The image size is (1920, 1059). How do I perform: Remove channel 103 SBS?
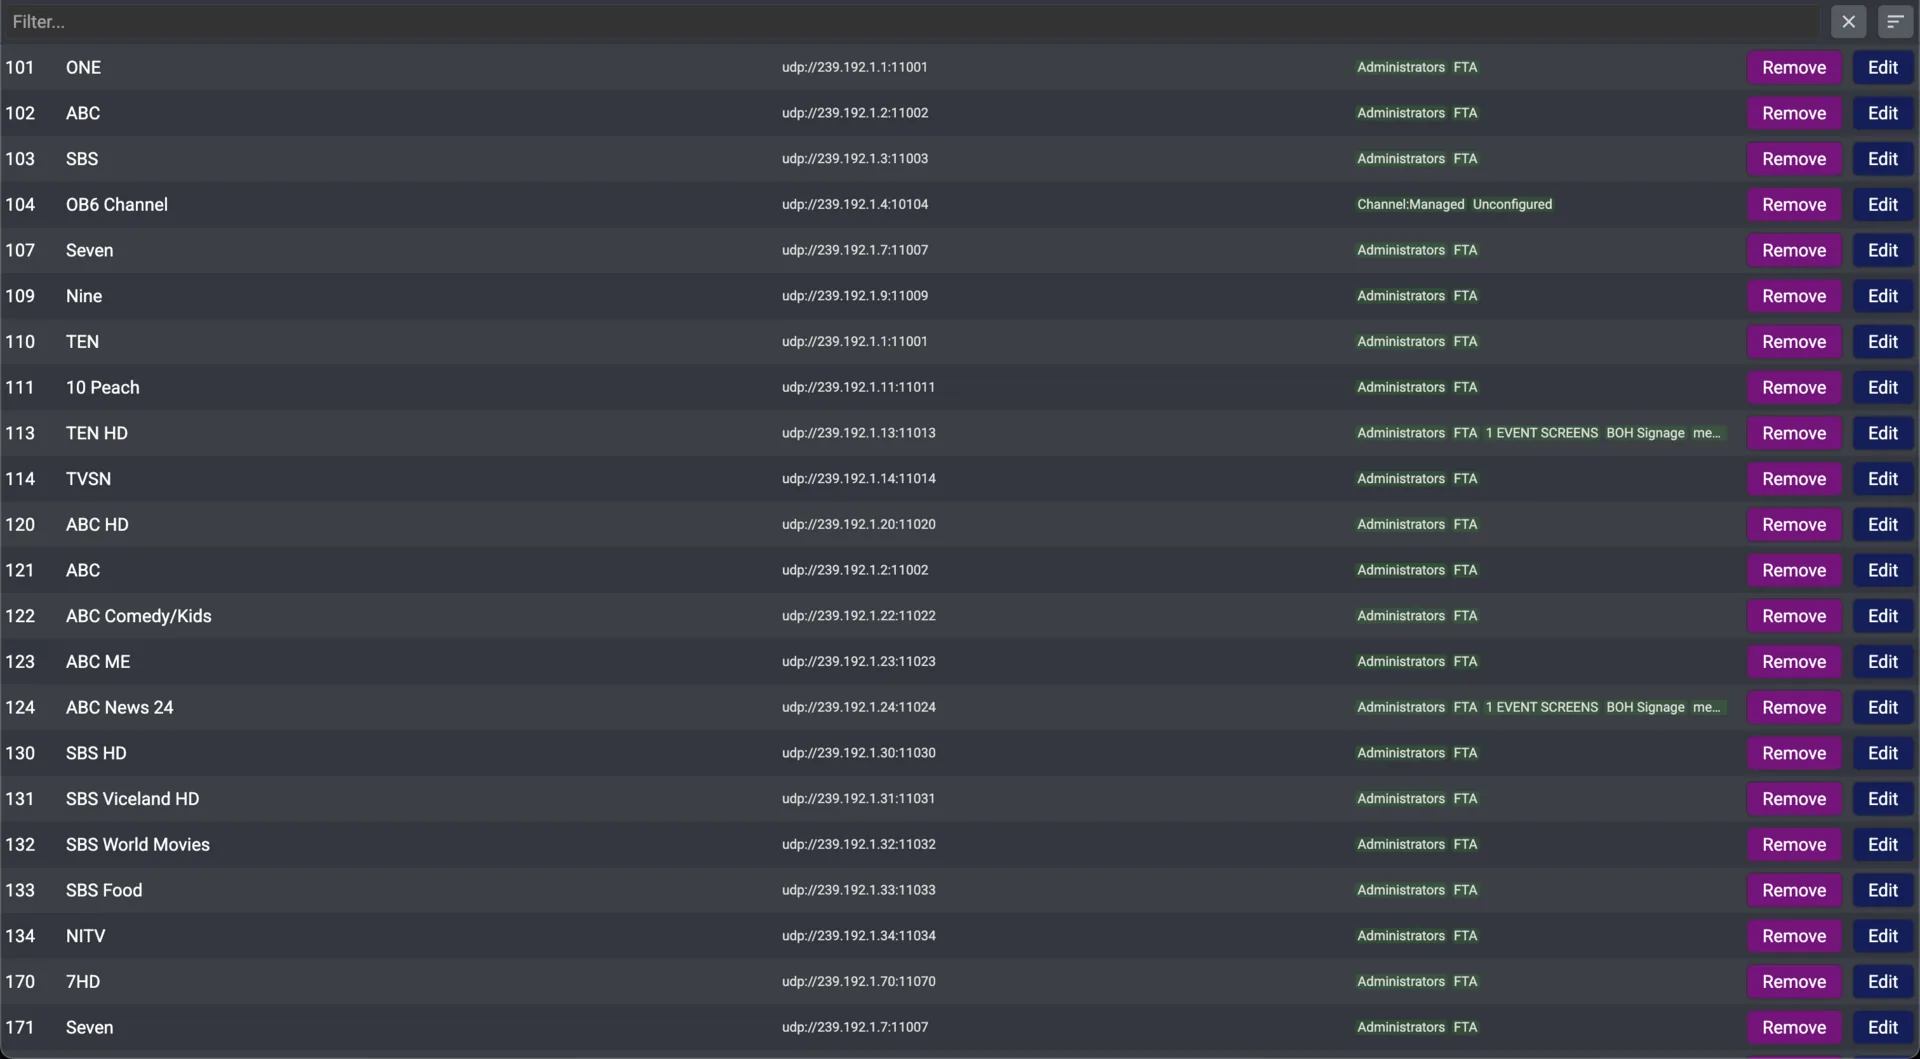[1794, 159]
